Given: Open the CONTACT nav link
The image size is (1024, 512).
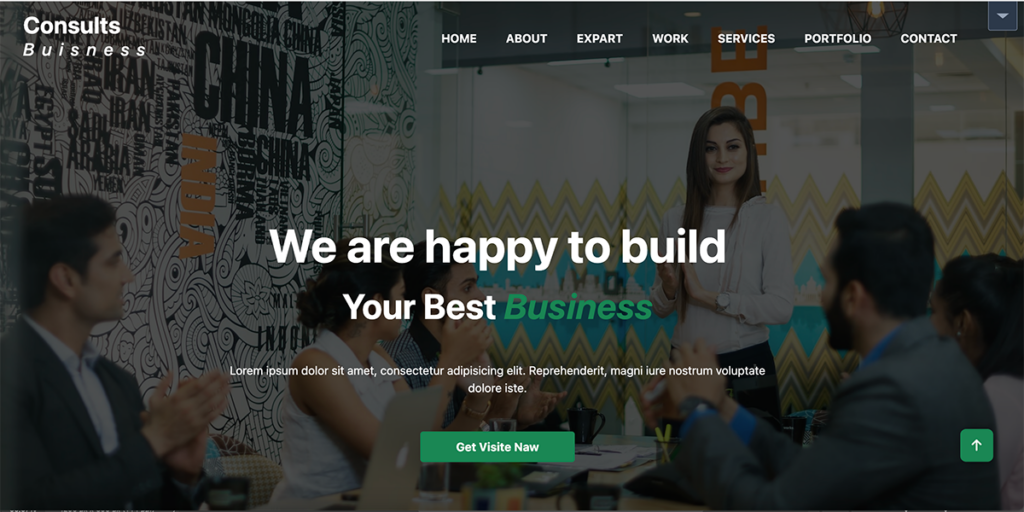Looking at the screenshot, I should [x=928, y=39].
